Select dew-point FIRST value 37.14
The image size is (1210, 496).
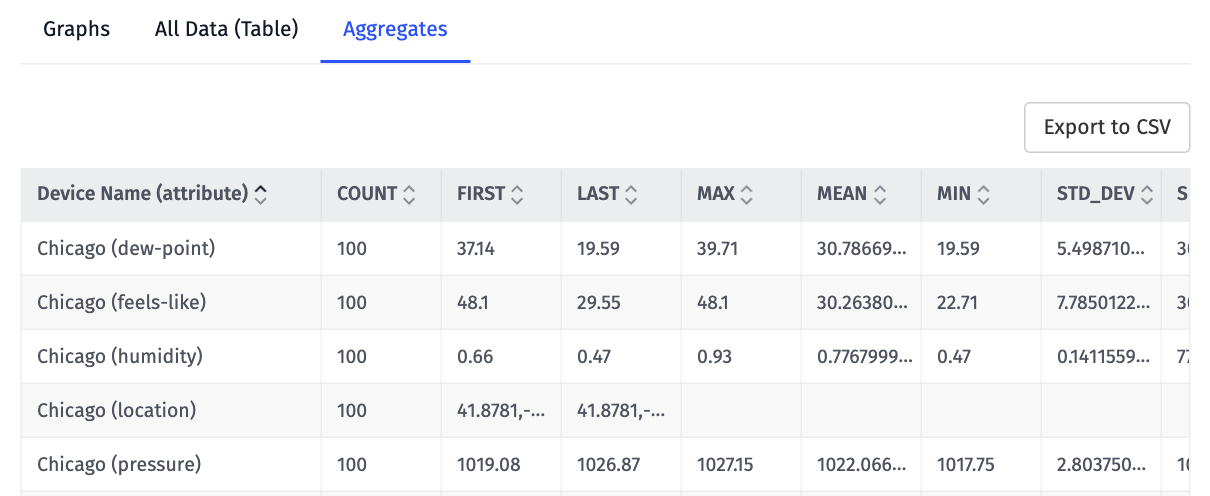(x=478, y=248)
